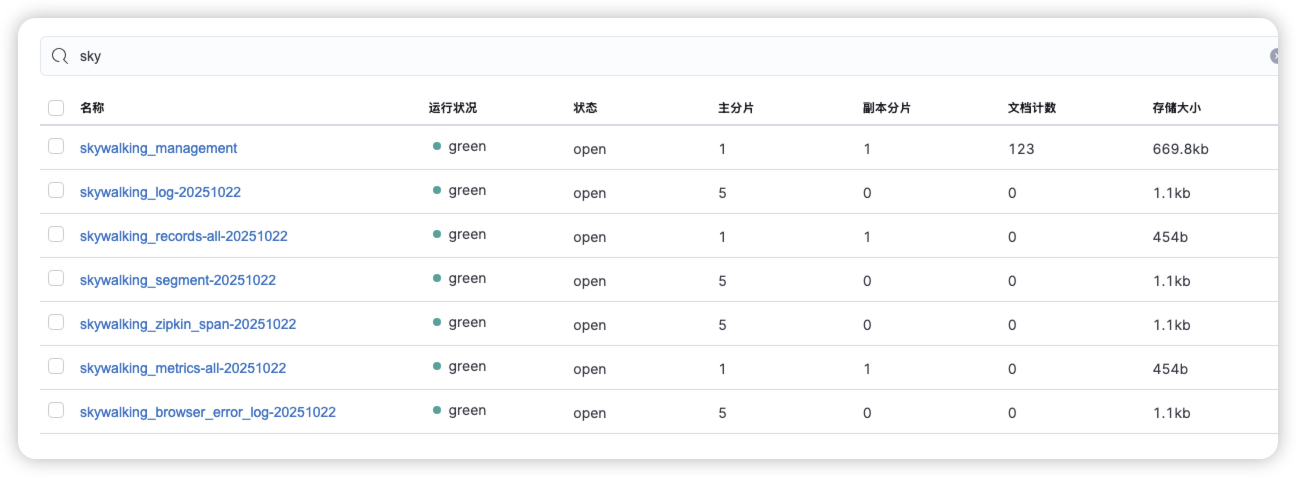Select the skywalking_records-all-20251022 row checkbox

(x=56, y=234)
